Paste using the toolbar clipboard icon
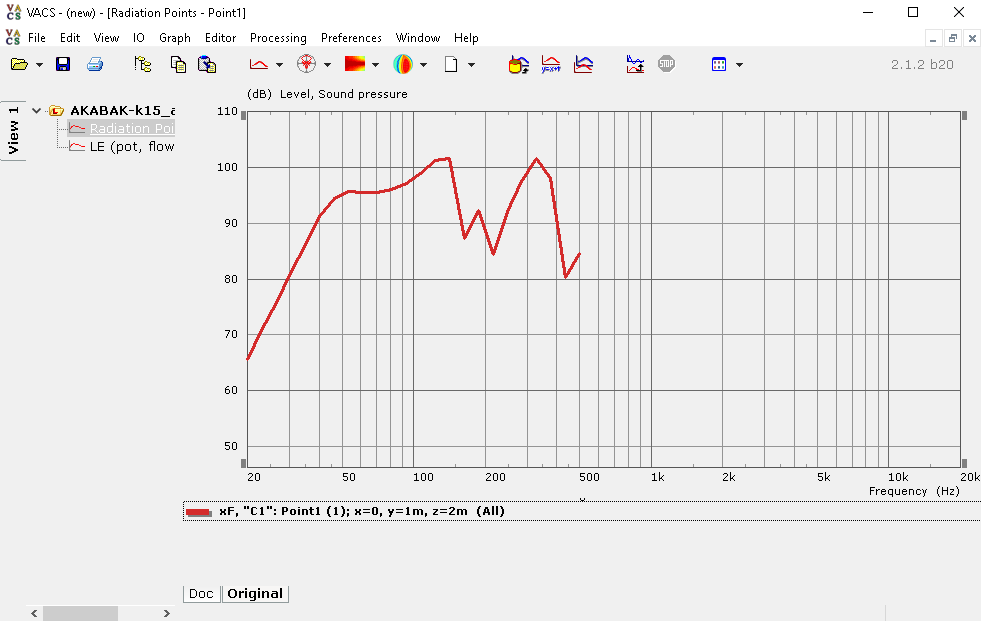Image resolution: width=981 pixels, height=621 pixels. pyautogui.click(x=207, y=64)
